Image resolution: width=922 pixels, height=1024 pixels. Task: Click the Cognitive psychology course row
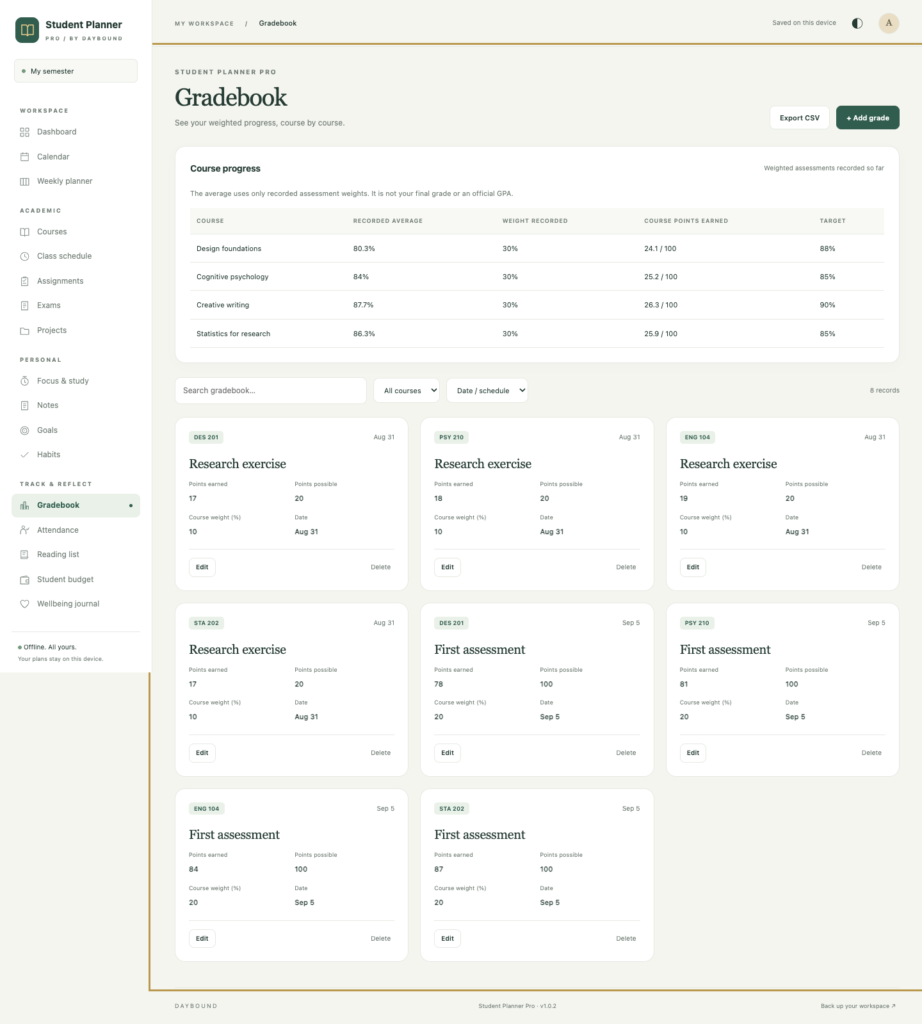[537, 277]
